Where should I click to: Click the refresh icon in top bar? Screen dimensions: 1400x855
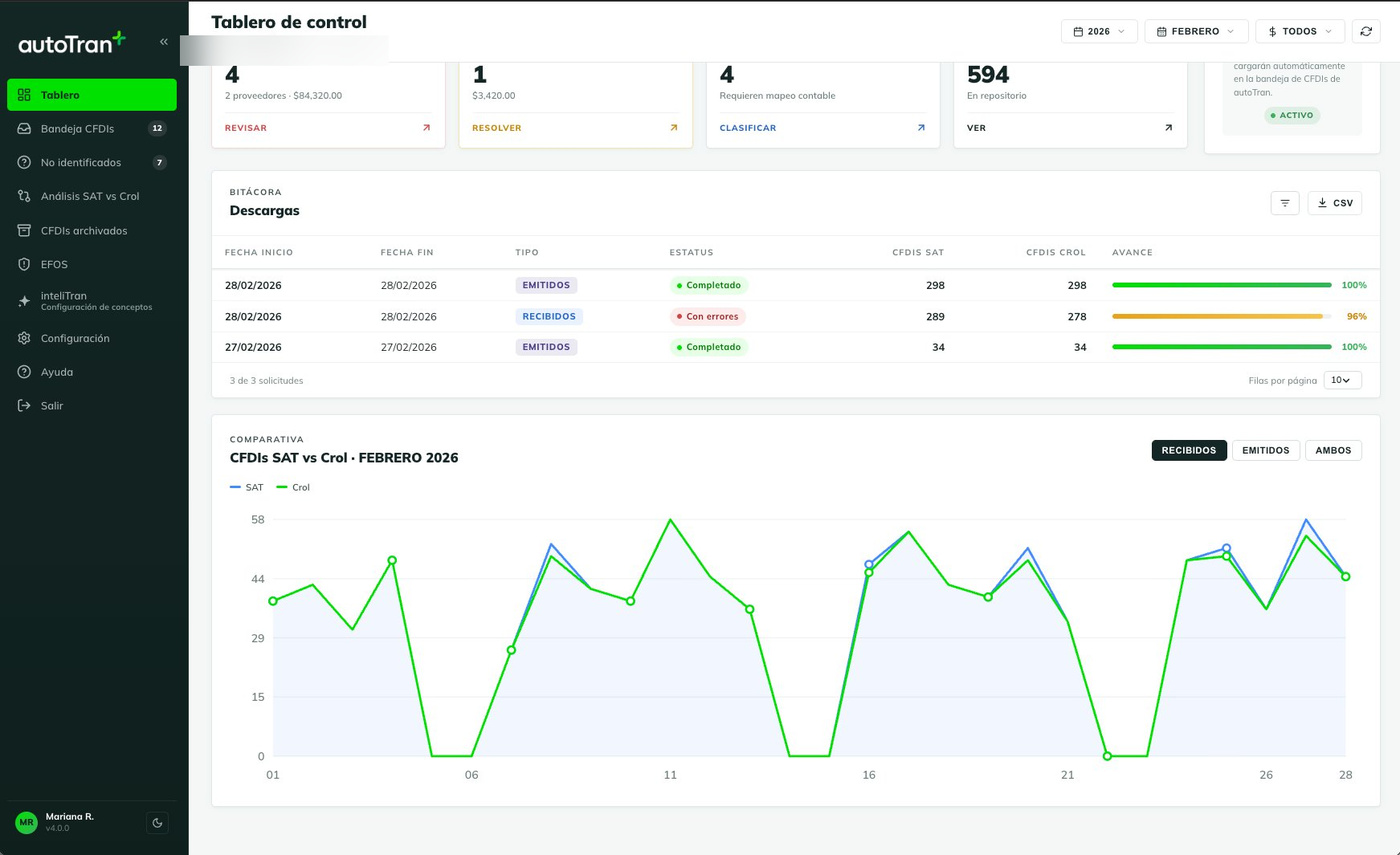pos(1366,32)
